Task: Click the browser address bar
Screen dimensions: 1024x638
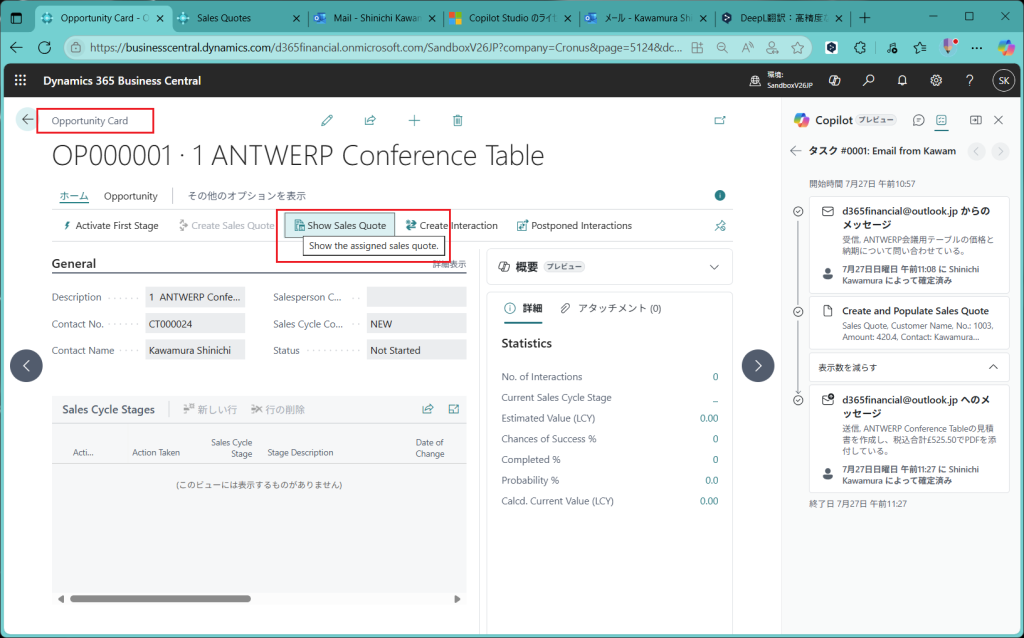Action: 385,48
